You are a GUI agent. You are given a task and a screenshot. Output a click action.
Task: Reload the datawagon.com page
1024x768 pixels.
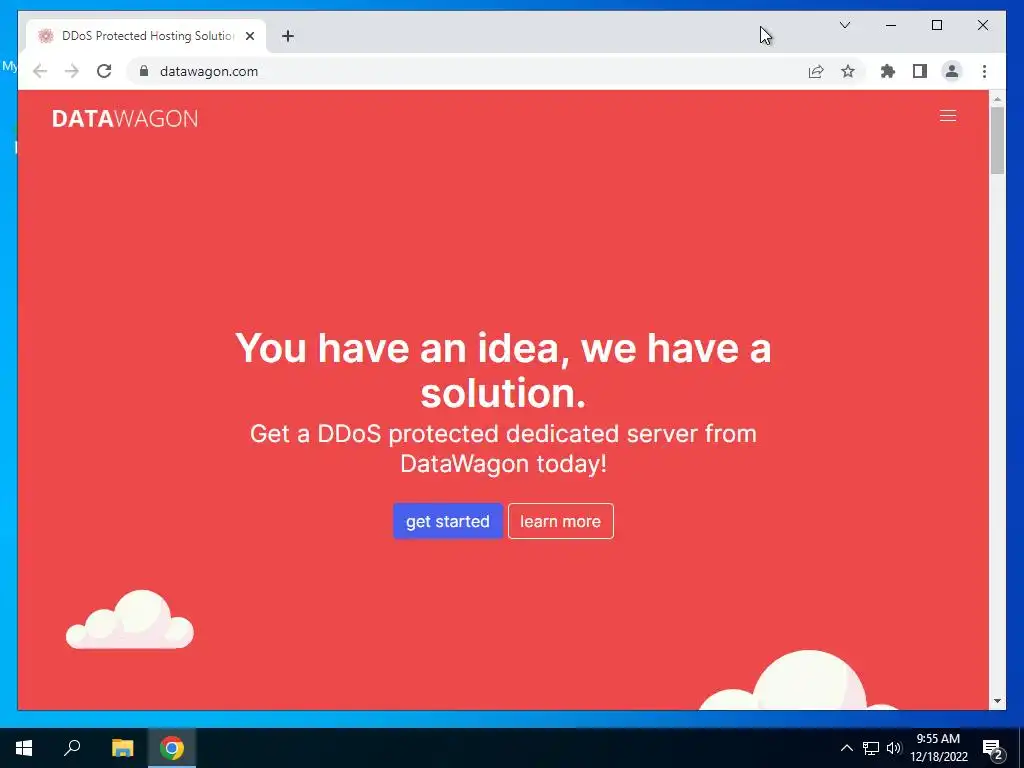[104, 71]
